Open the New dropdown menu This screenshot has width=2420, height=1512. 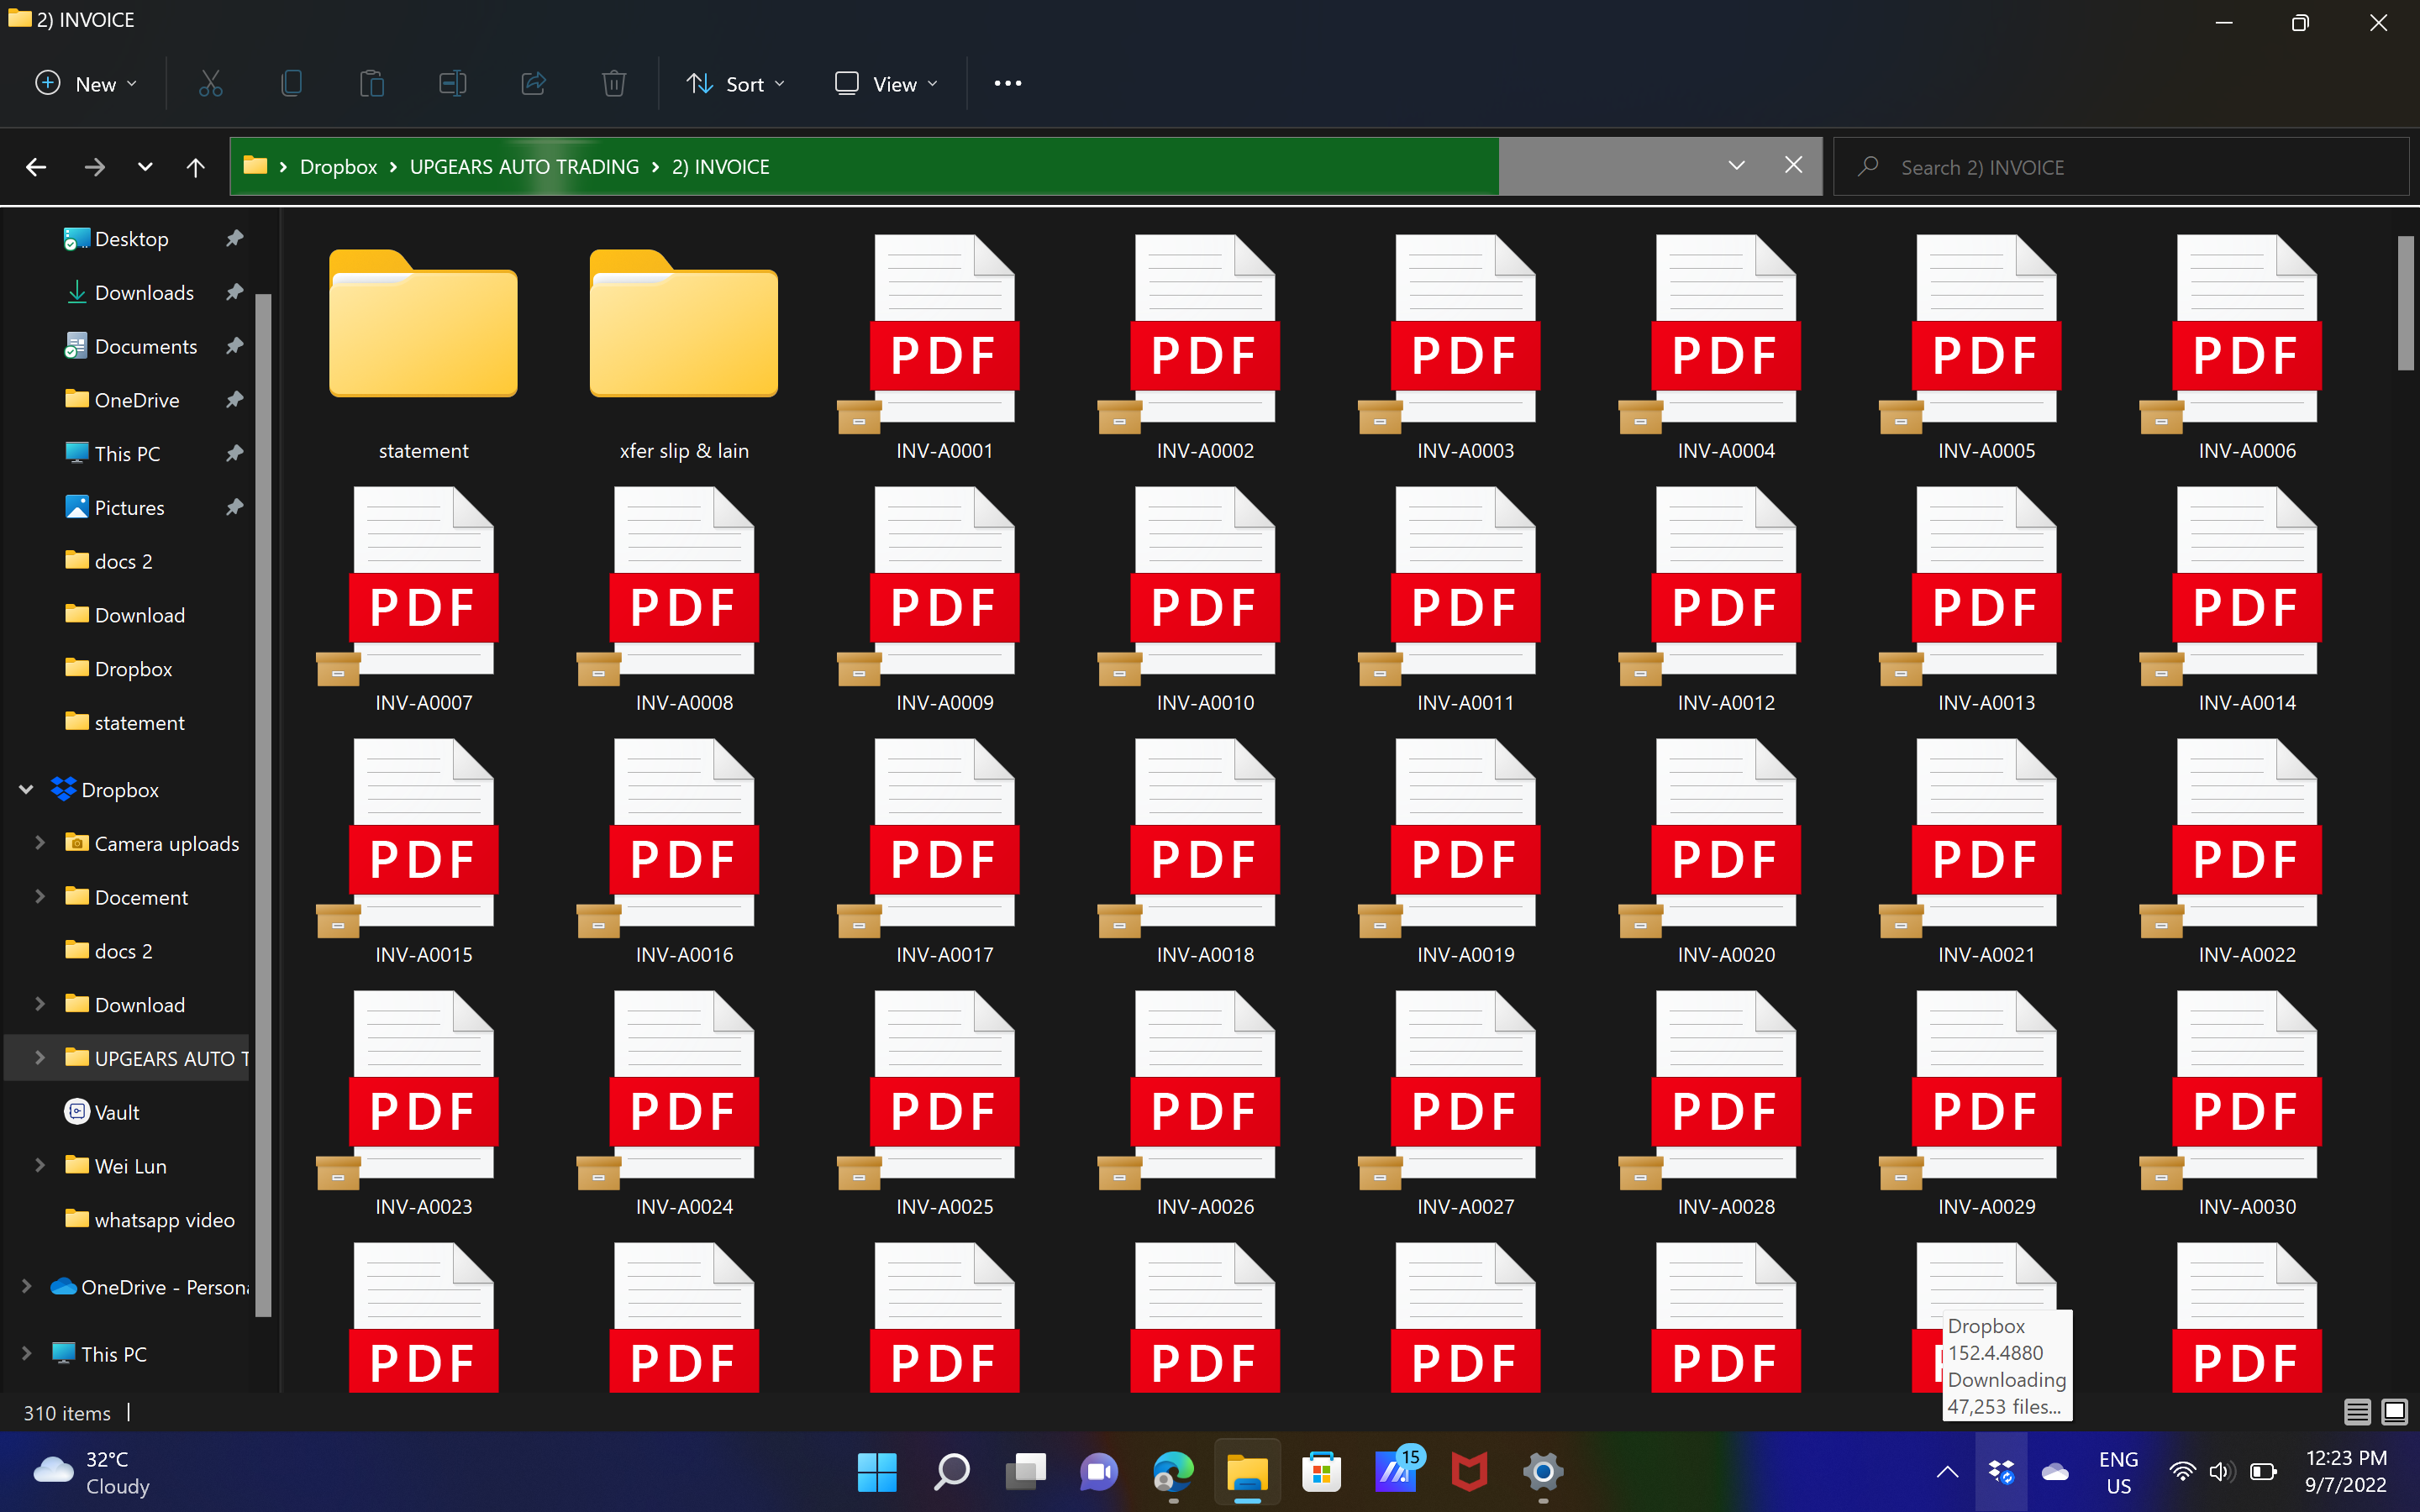[x=86, y=84]
